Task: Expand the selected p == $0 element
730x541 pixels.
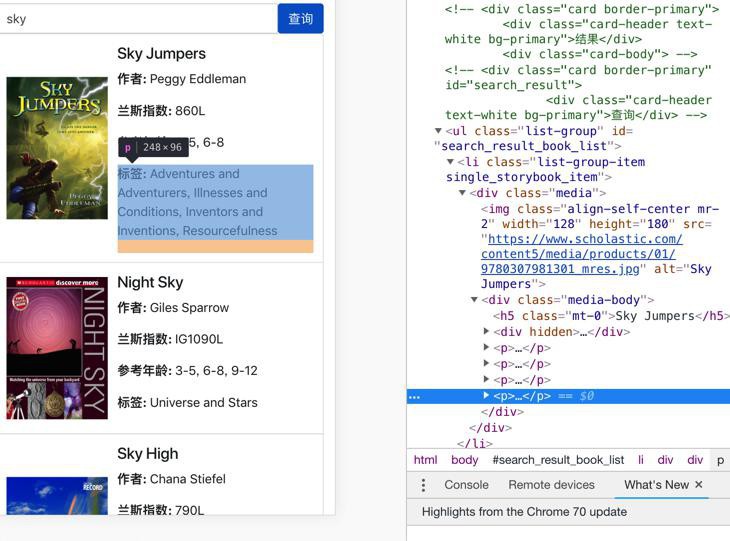Action: (x=486, y=395)
